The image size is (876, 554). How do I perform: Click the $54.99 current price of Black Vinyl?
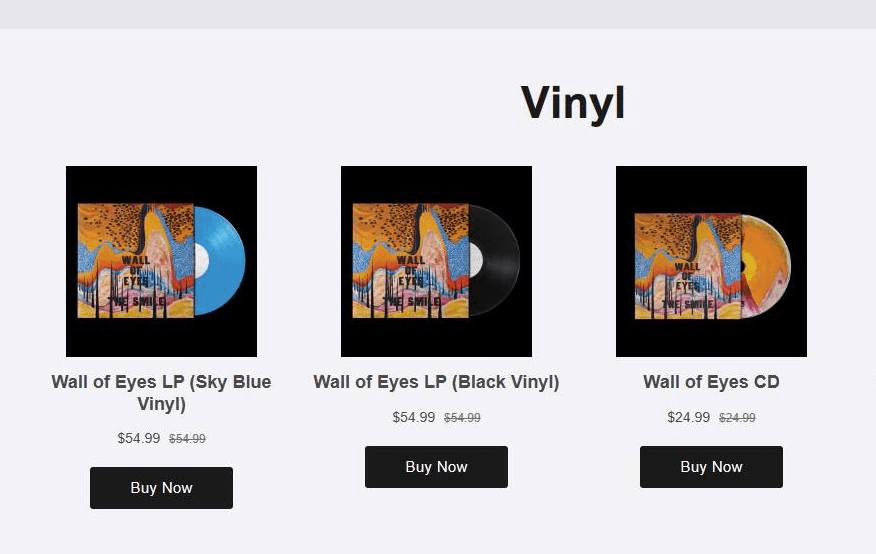(x=413, y=417)
